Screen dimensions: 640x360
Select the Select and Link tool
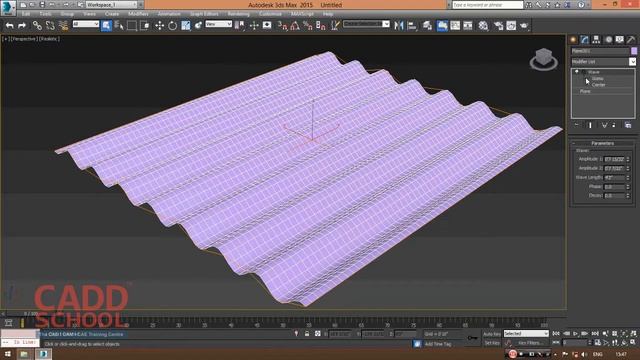(37, 25)
